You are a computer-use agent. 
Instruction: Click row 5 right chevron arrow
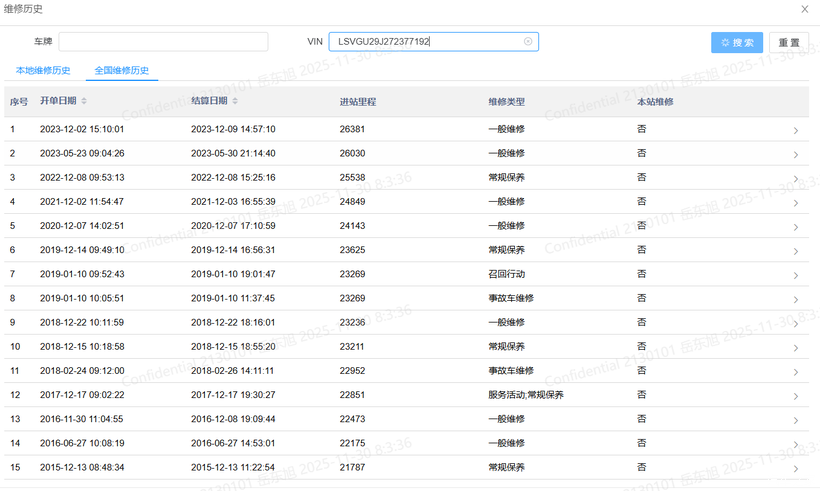795,227
